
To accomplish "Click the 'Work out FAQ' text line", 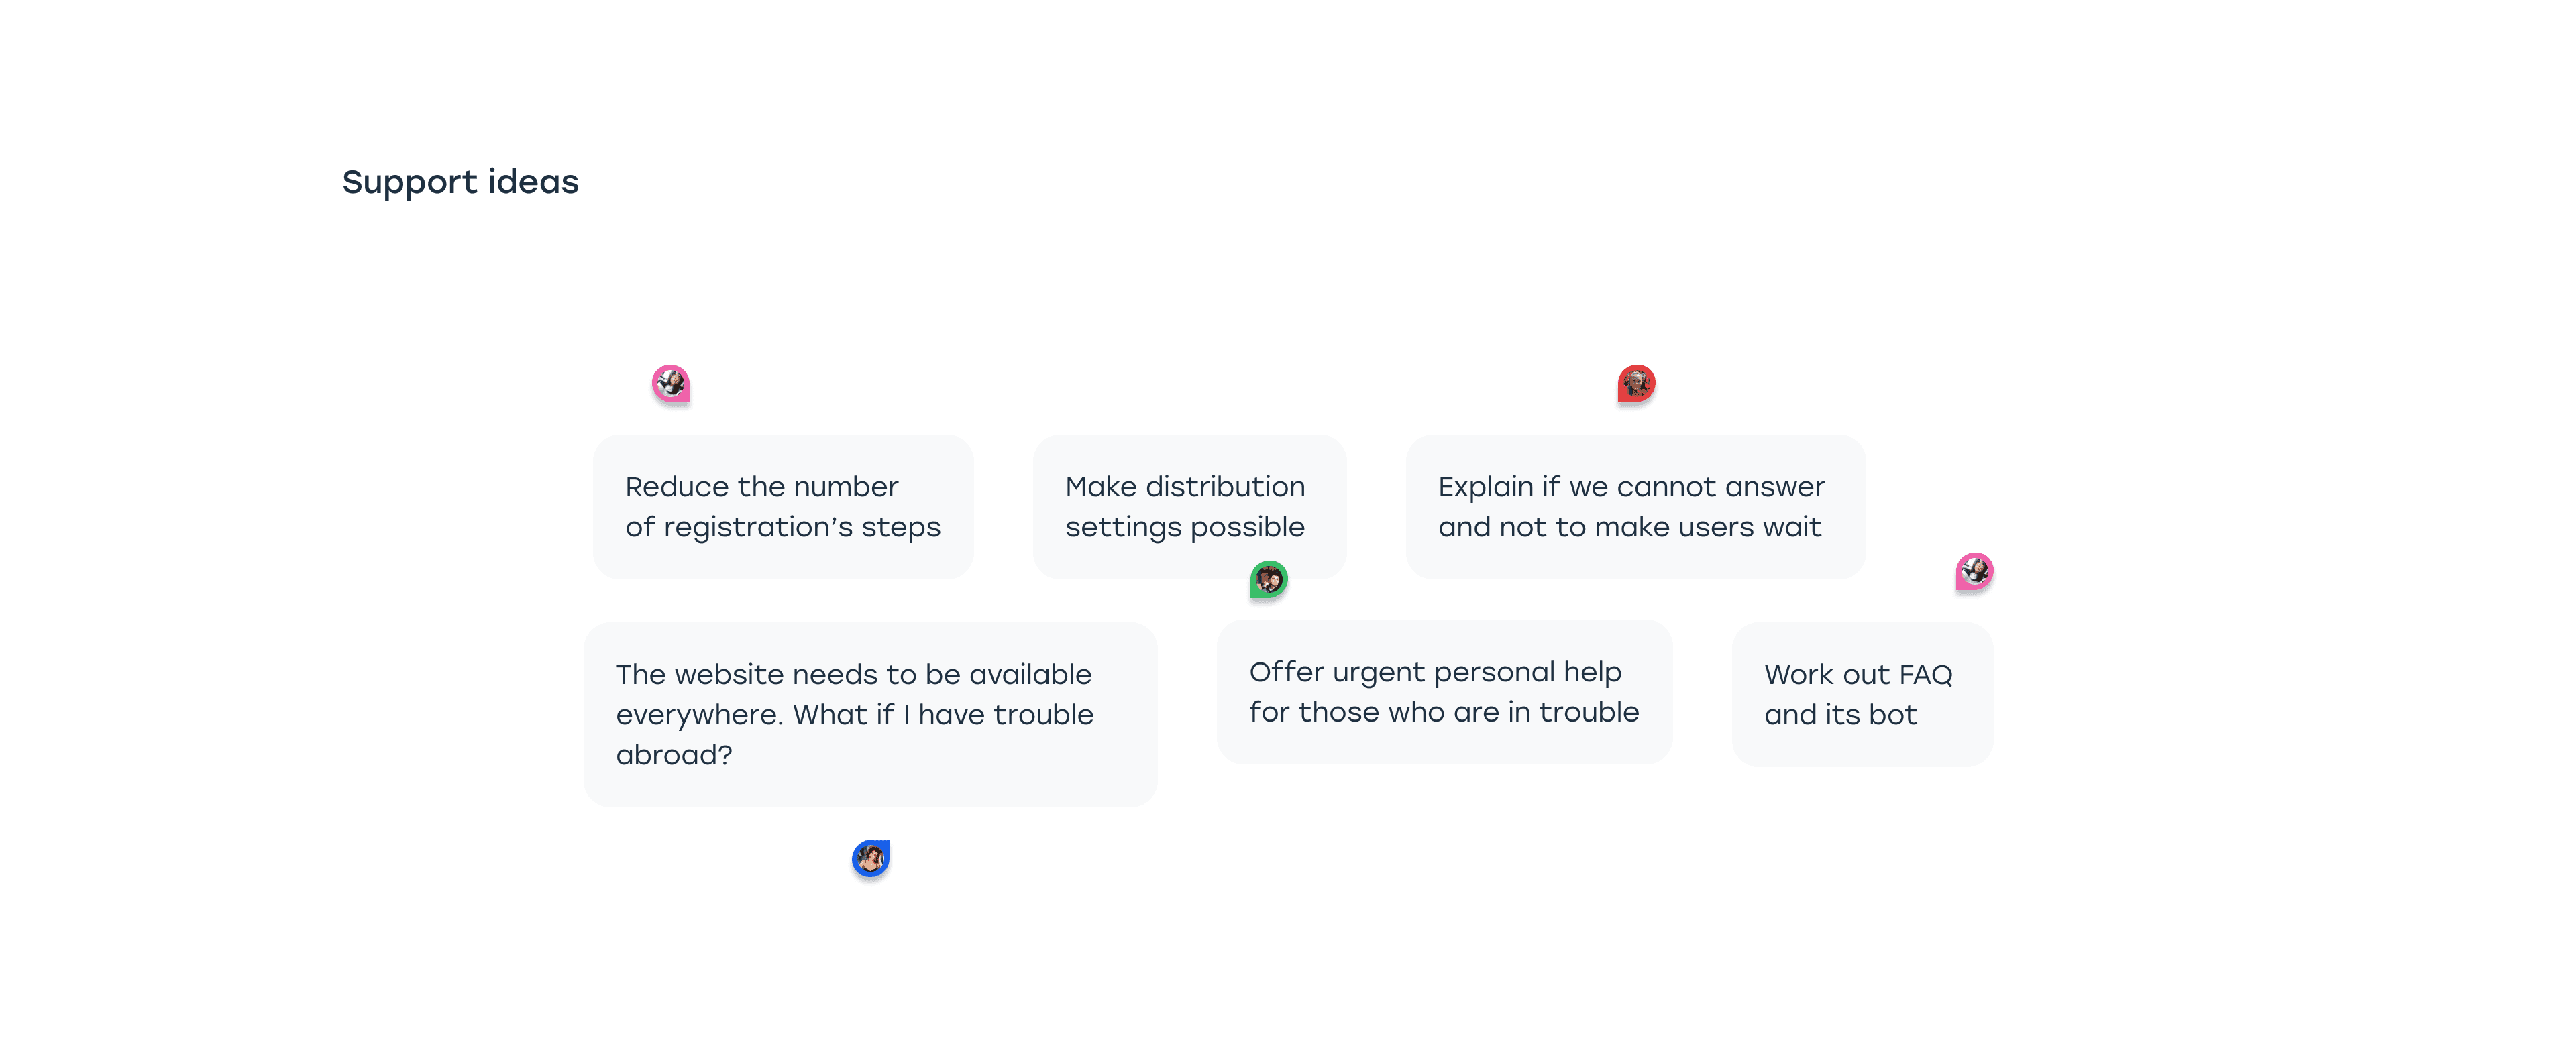I will pos(1858,675).
